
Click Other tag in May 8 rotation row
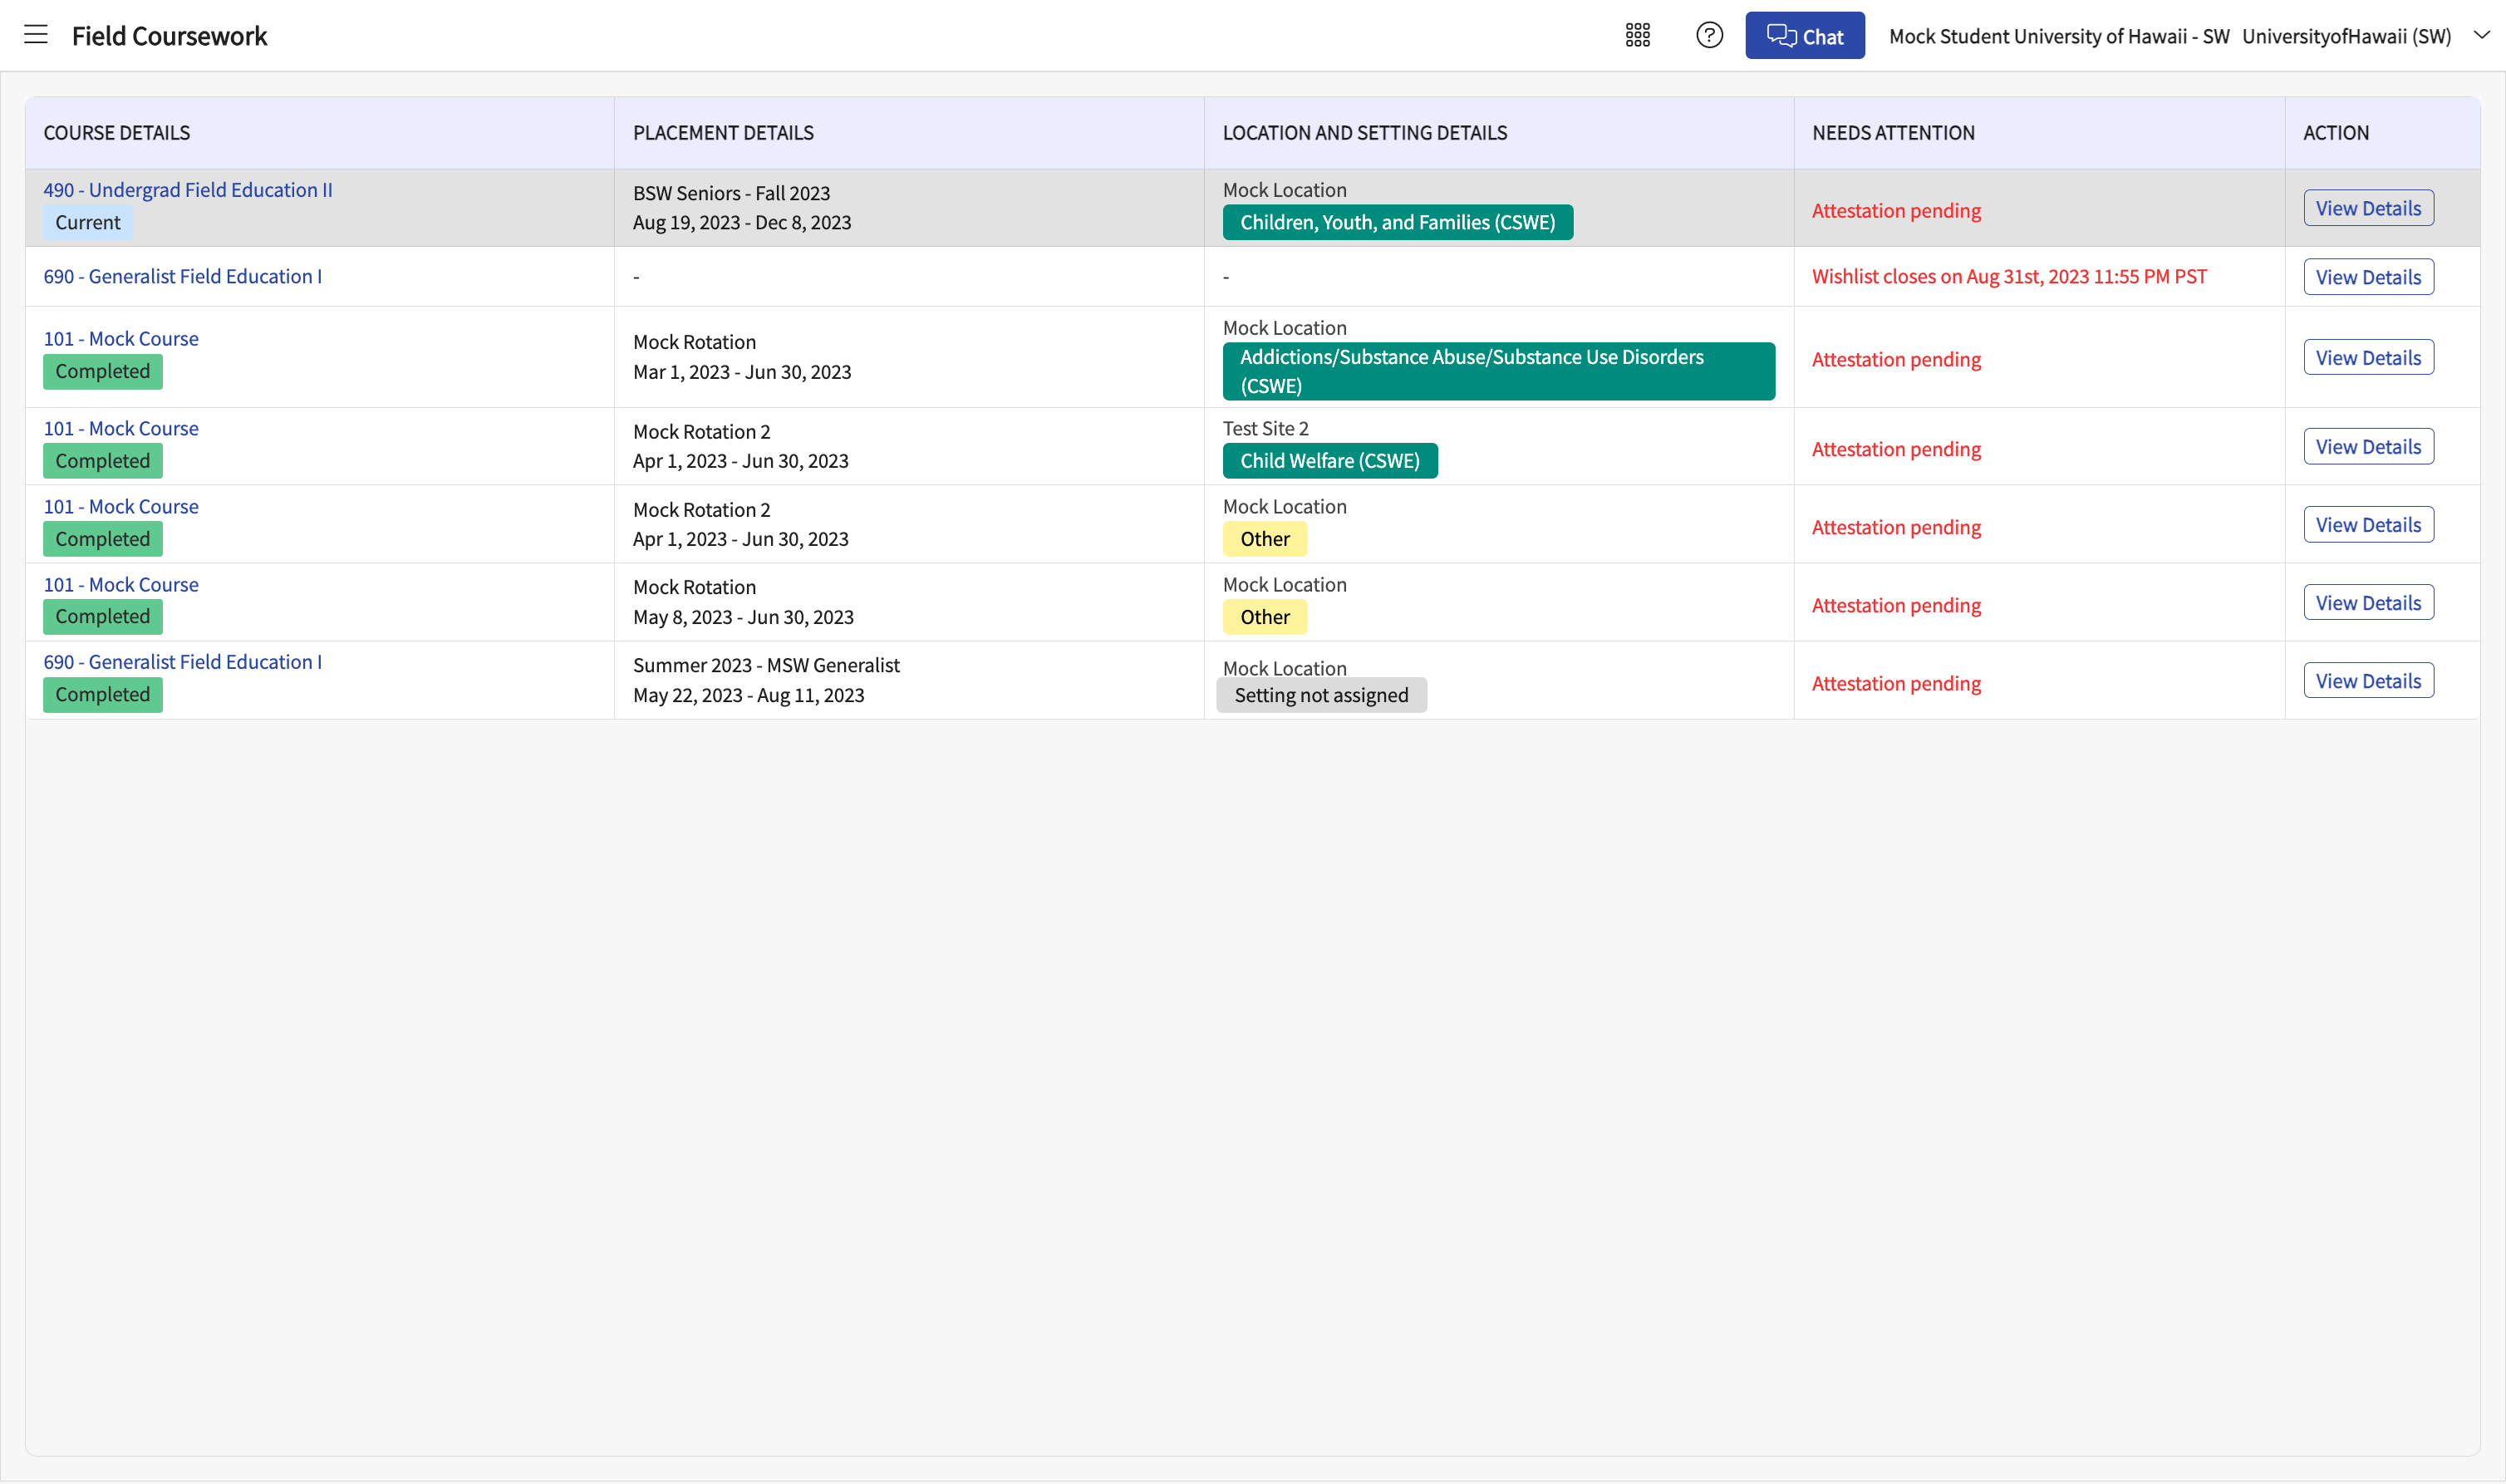[1264, 617]
